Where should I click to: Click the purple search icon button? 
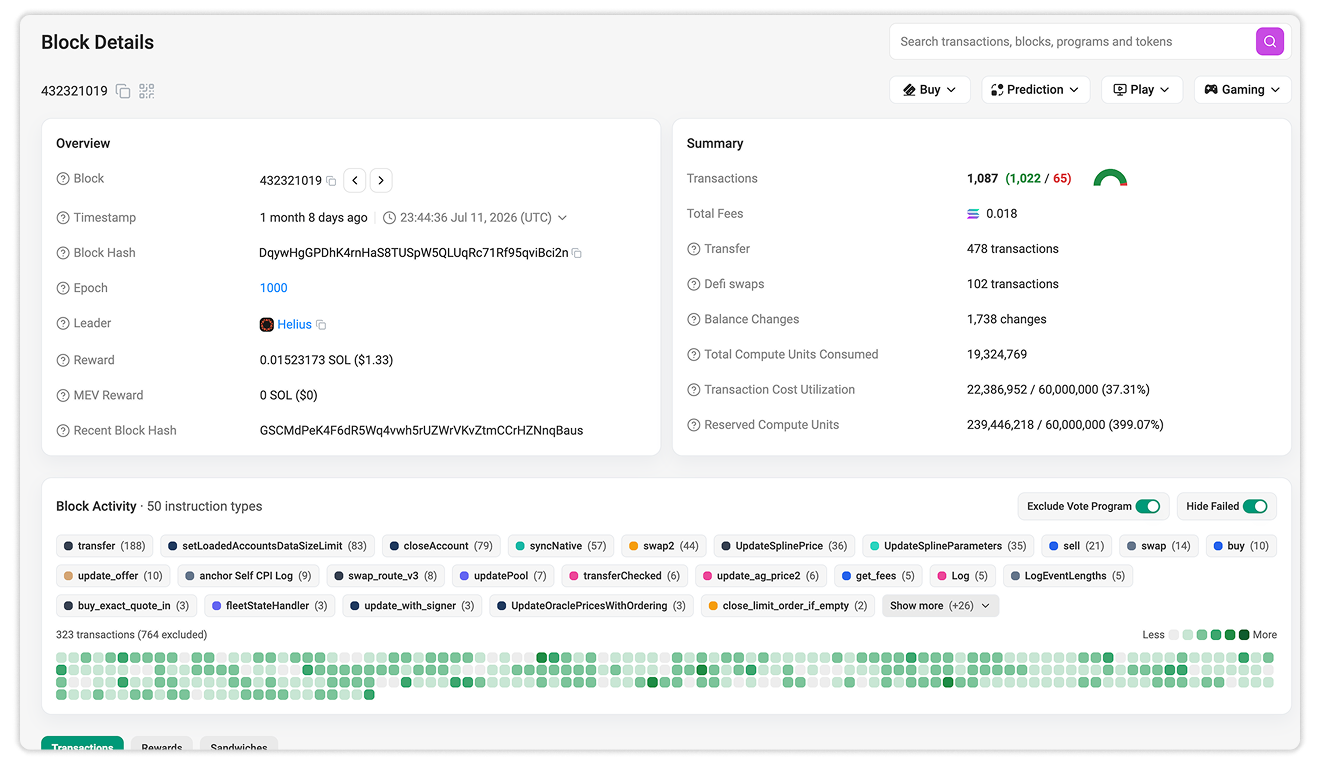coord(1270,41)
